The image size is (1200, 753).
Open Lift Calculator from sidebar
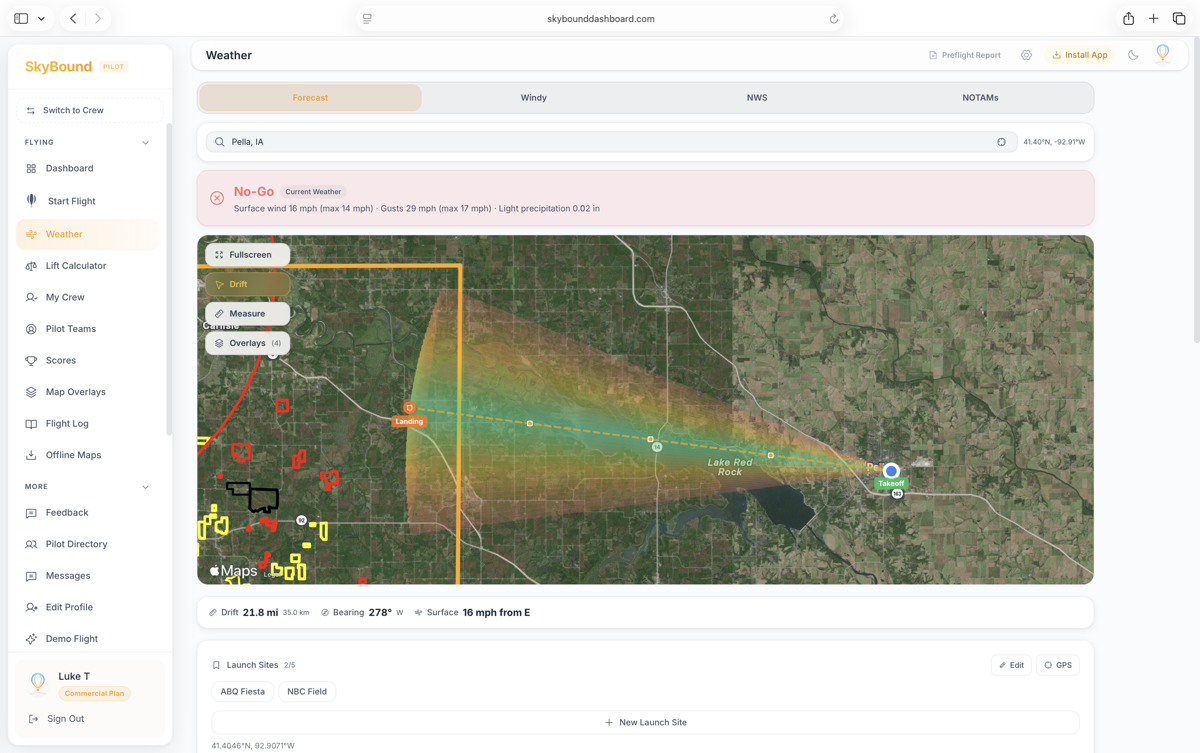point(75,266)
